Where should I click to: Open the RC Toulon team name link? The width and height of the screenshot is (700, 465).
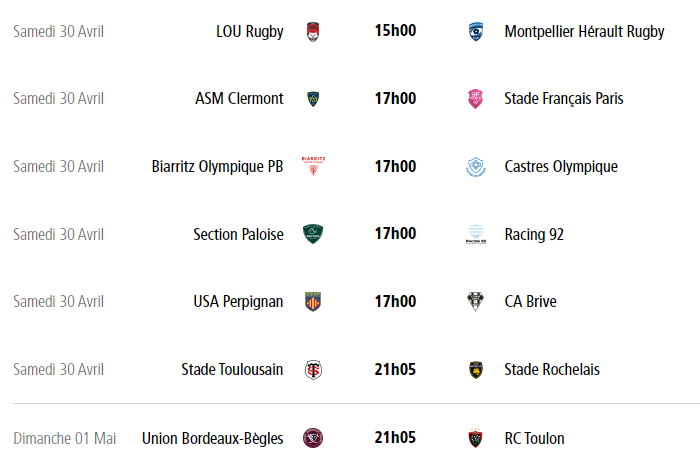pyautogui.click(x=534, y=438)
